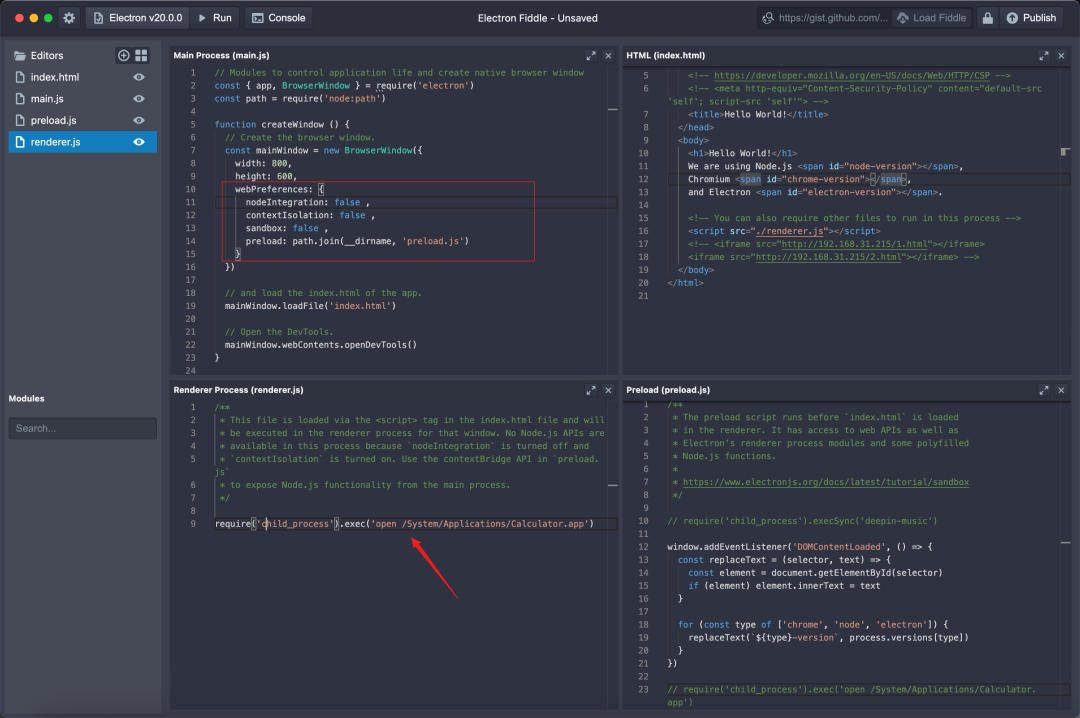The height and width of the screenshot is (718, 1080).
Task: Close the Preload (preload.js) panel
Action: pyautogui.click(x=1061, y=390)
